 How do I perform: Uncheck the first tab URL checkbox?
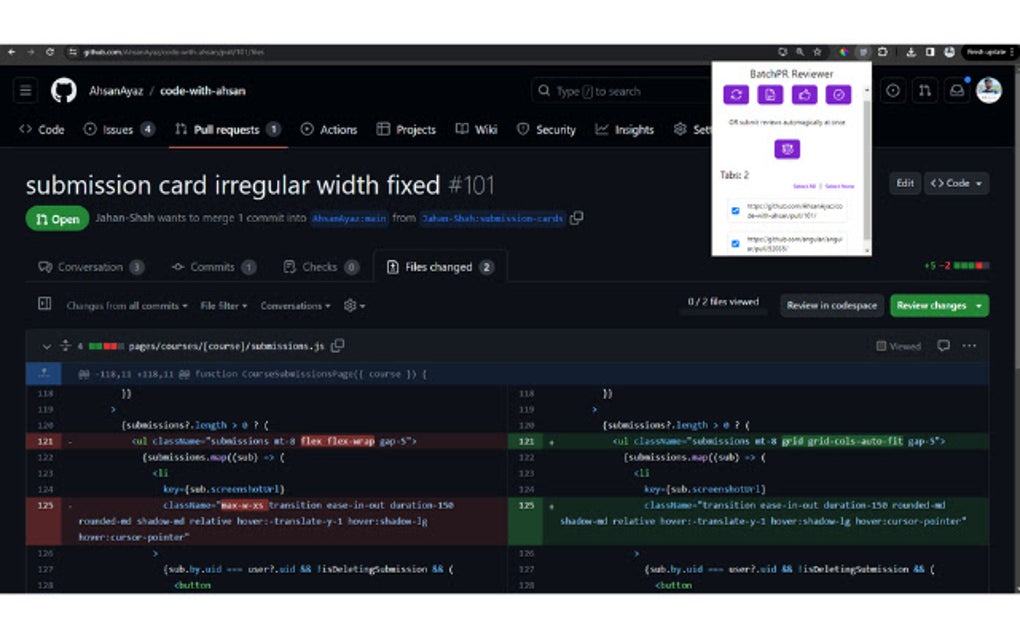pyautogui.click(x=735, y=210)
